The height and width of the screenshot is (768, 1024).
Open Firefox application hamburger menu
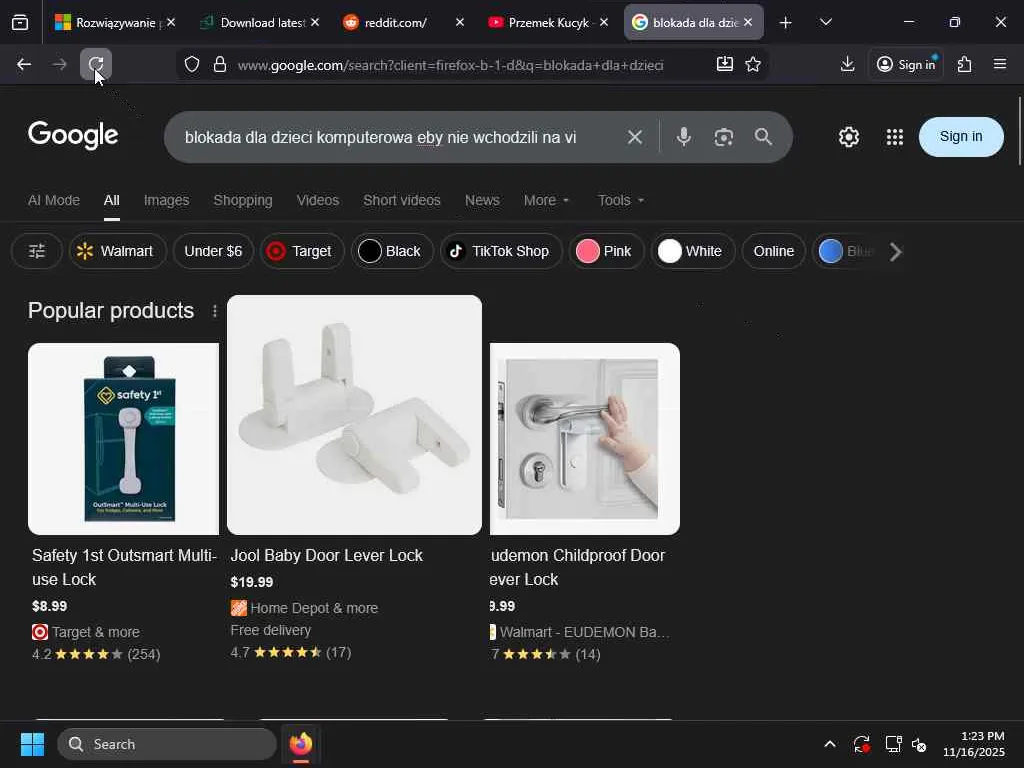point(999,64)
